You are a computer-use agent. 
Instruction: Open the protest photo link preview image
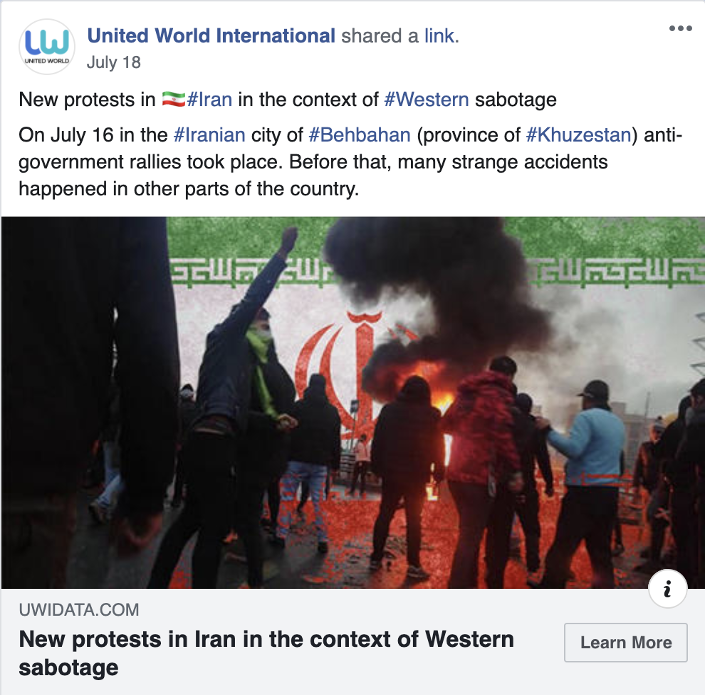click(x=353, y=403)
